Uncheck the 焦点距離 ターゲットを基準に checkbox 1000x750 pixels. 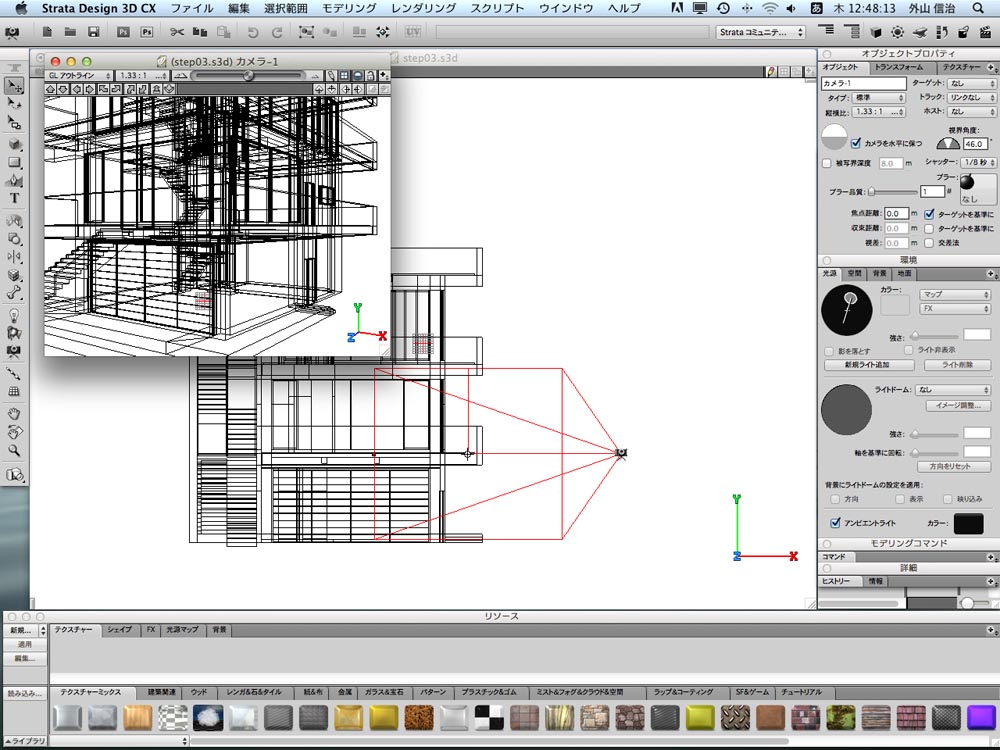coord(929,214)
